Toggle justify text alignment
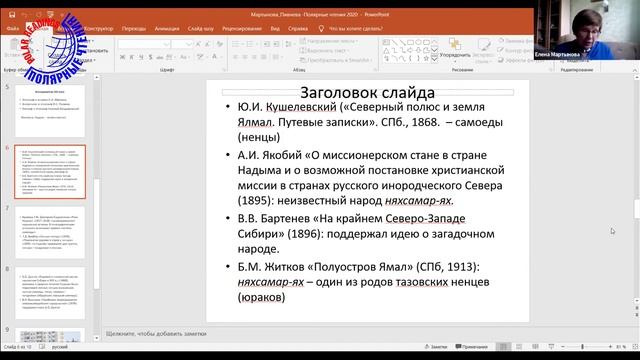Image resolution: width=640 pixels, height=360 pixels. (x=264, y=57)
